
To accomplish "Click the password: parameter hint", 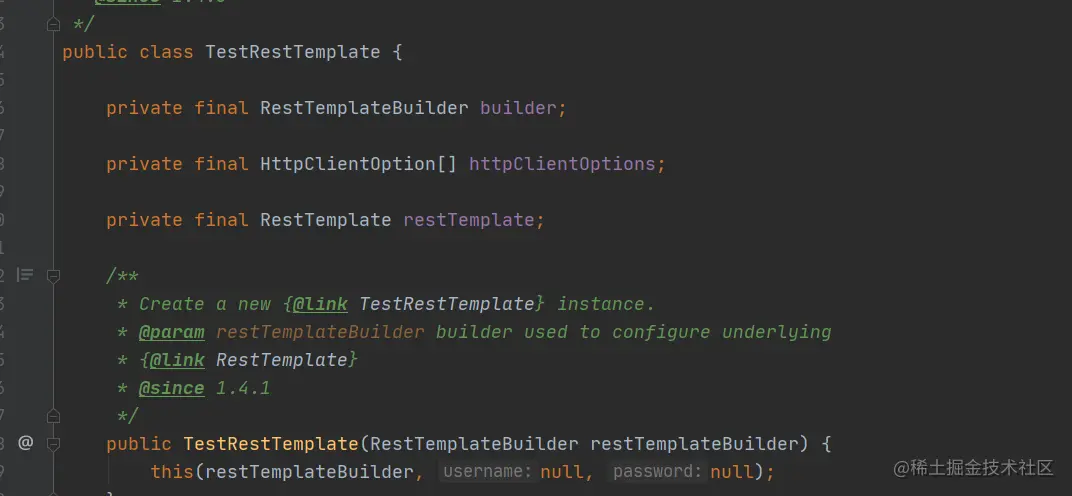I will 658,472.
